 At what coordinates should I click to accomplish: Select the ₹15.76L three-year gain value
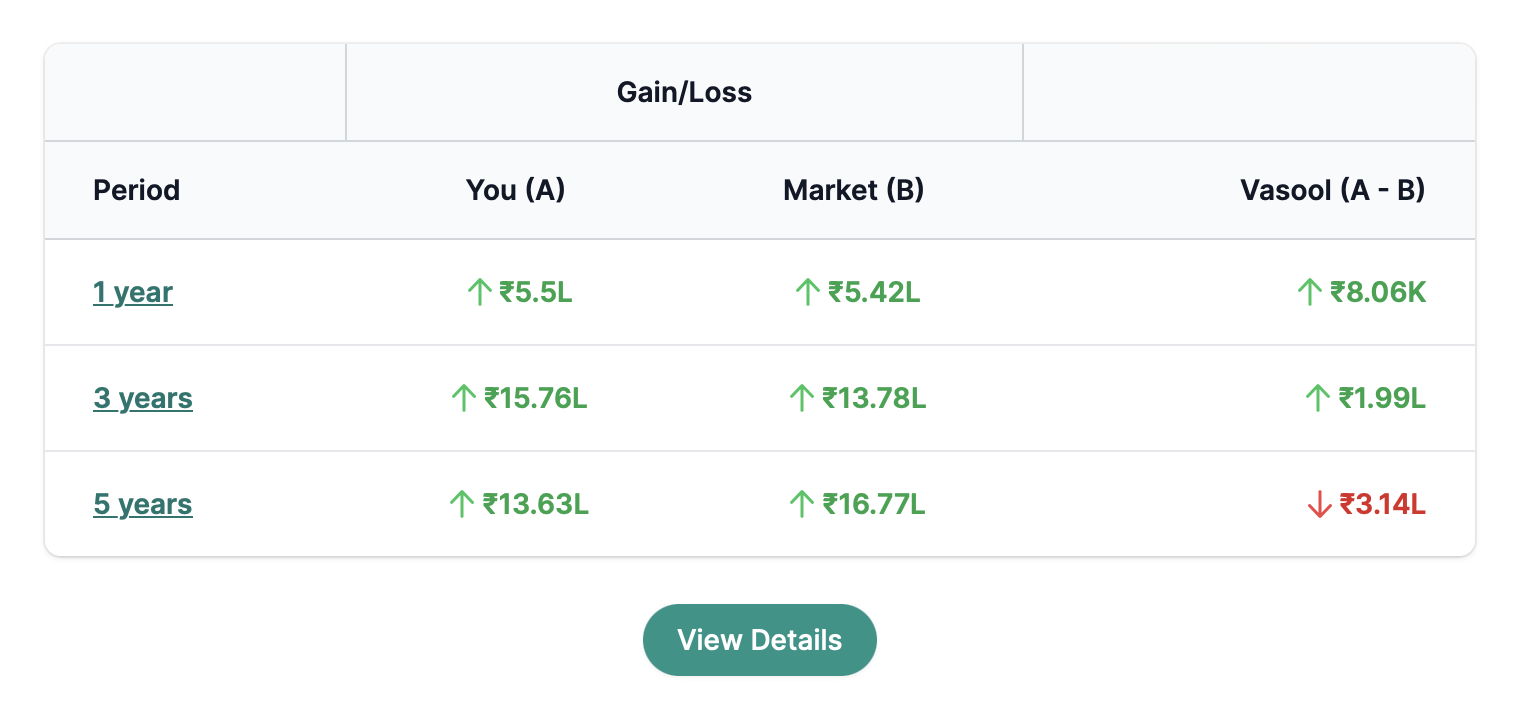(x=536, y=399)
